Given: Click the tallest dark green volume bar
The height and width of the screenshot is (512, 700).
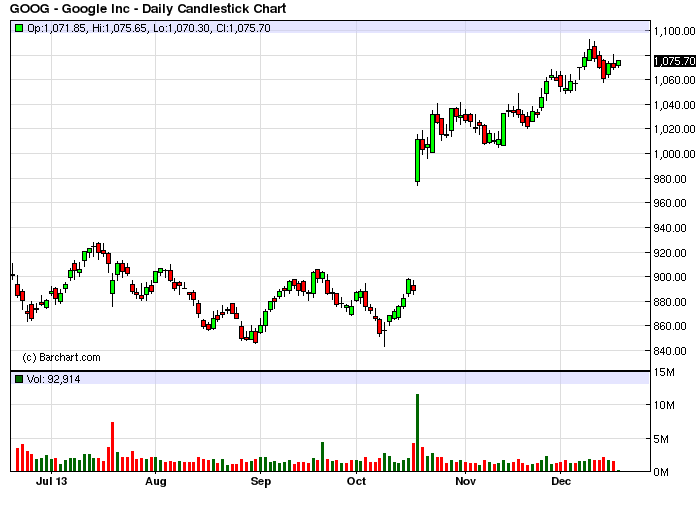Looking at the screenshot, I should point(417,433).
